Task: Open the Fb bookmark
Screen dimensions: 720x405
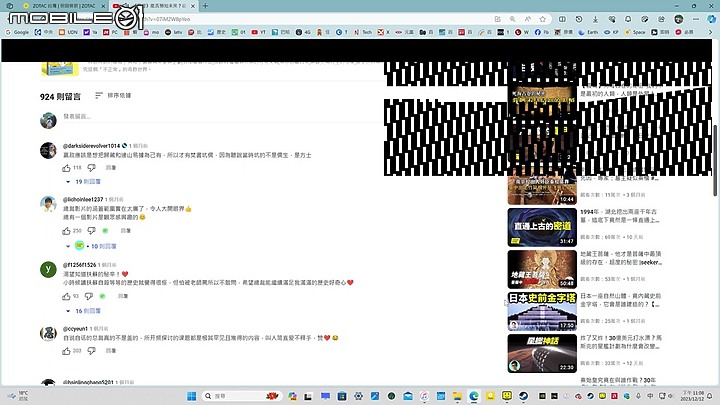Action: (542, 32)
